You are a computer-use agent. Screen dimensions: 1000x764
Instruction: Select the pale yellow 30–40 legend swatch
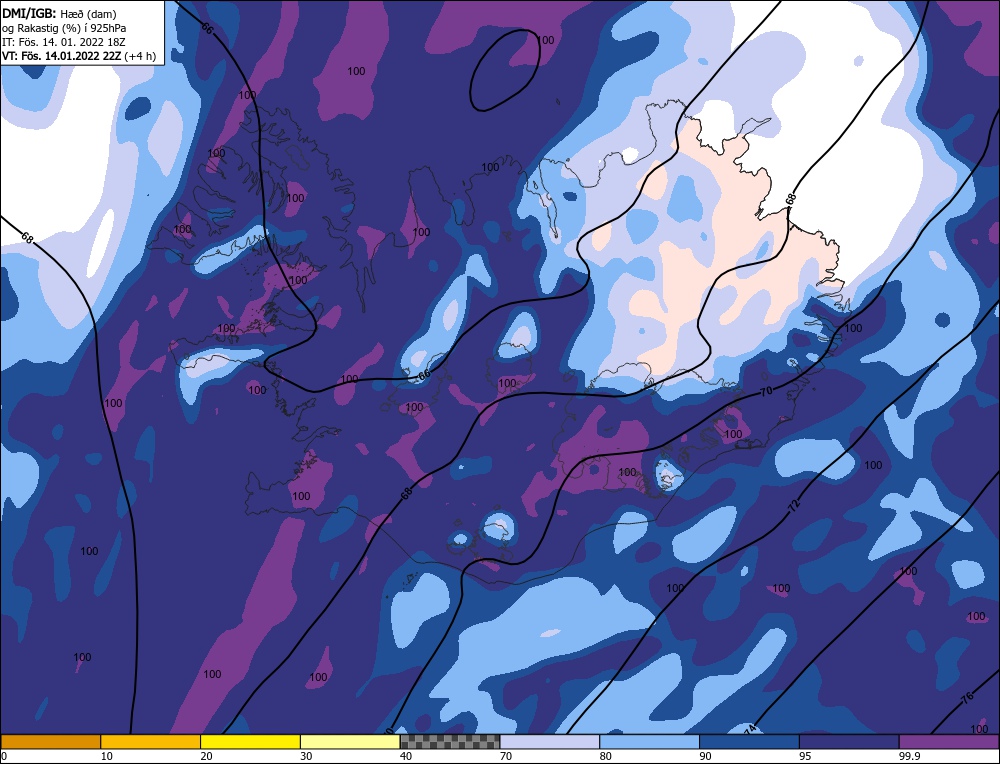pyautogui.click(x=350, y=741)
